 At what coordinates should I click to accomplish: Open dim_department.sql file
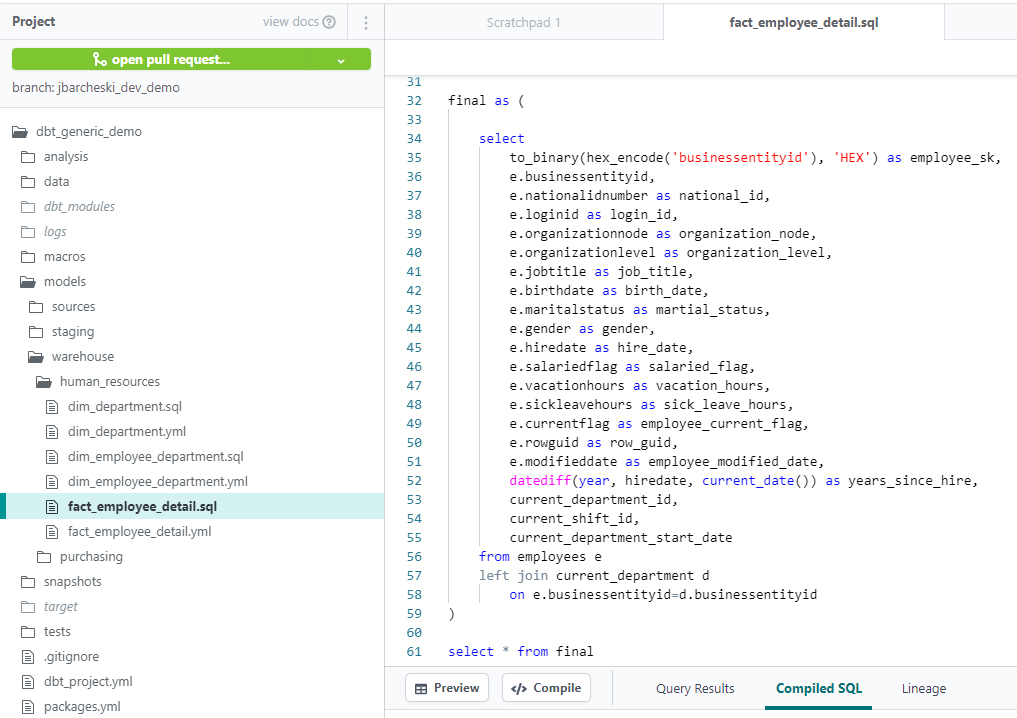[125, 407]
